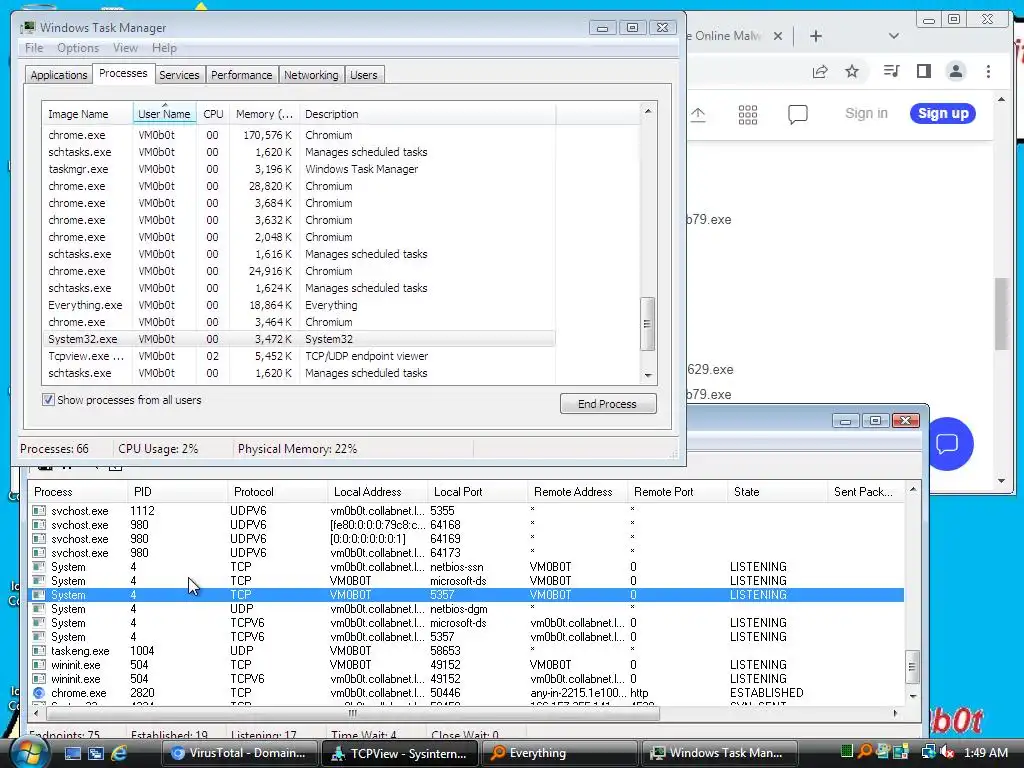Switch to Performance tab
Image resolution: width=1024 pixels, height=768 pixels.
[241, 75]
